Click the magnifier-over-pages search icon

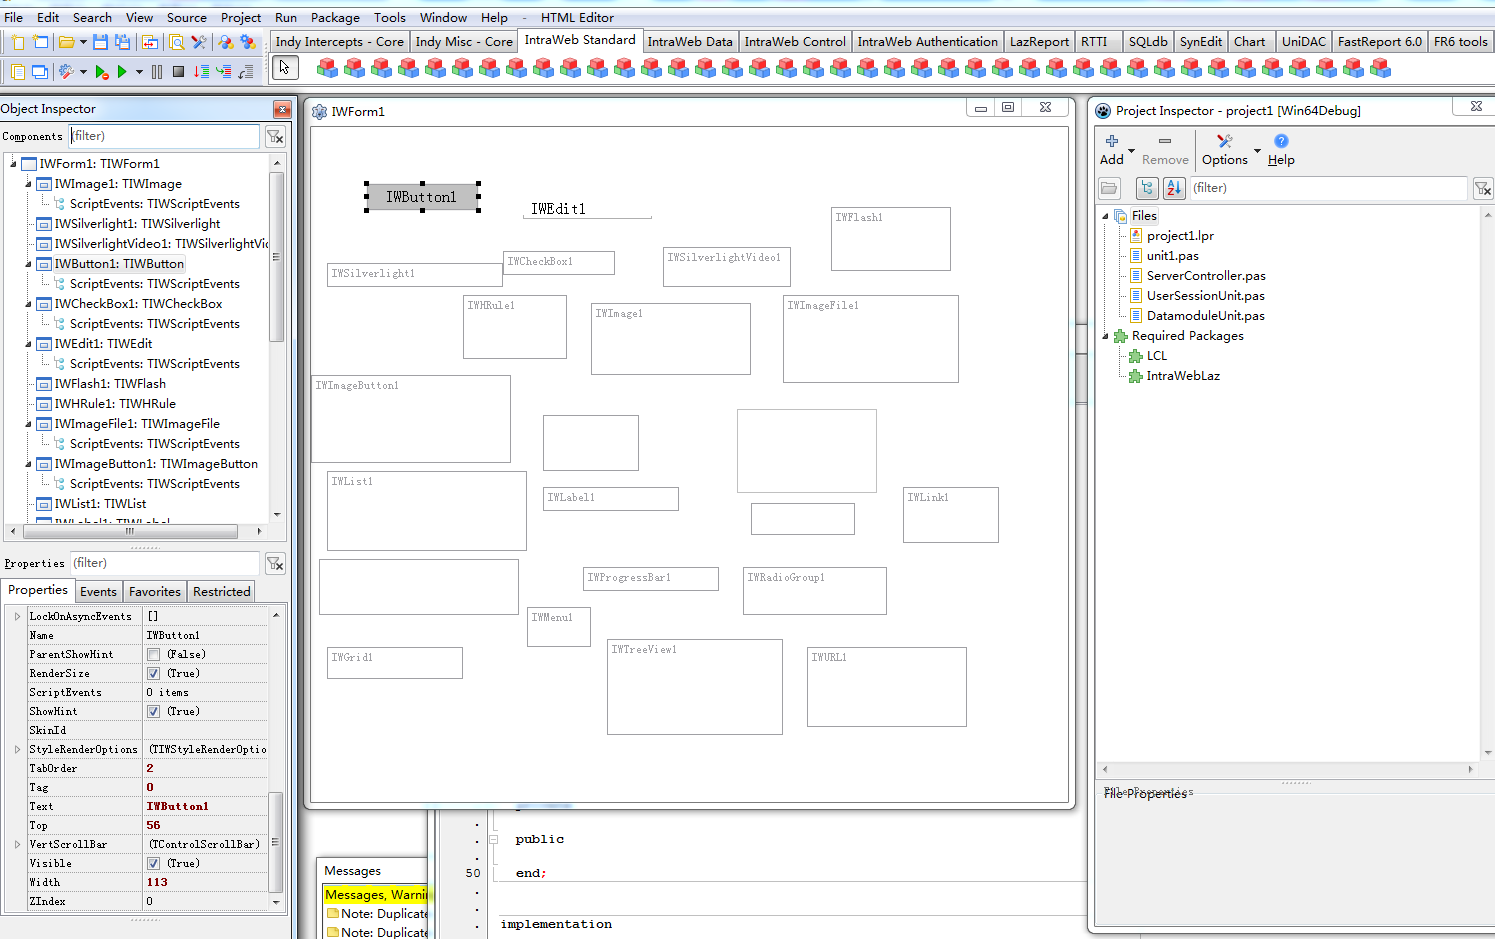point(176,42)
